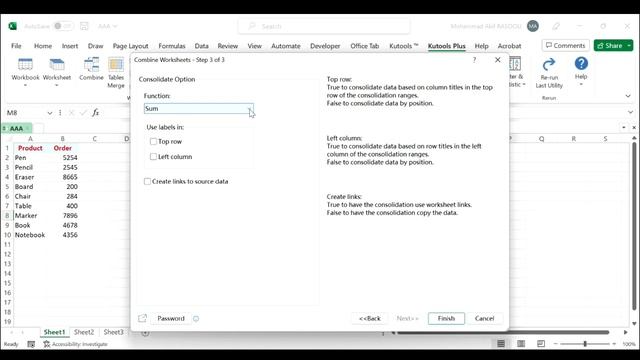
Task: Check the Left column checkbox
Action: [x=153, y=157]
